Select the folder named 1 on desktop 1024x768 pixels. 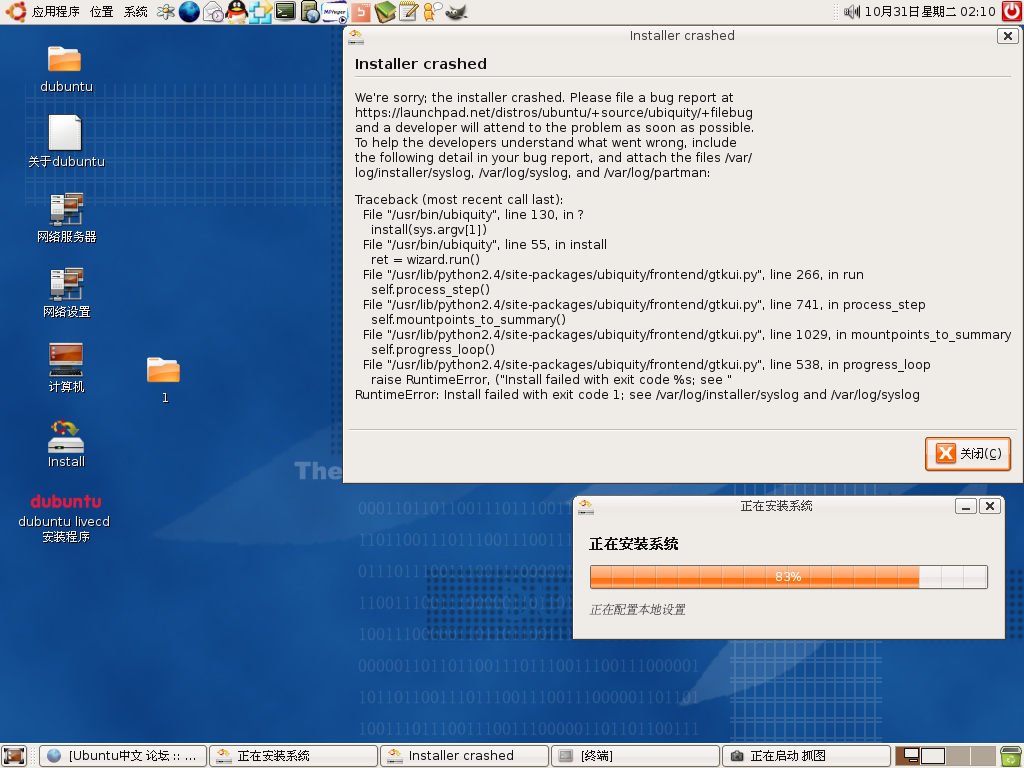(163, 379)
